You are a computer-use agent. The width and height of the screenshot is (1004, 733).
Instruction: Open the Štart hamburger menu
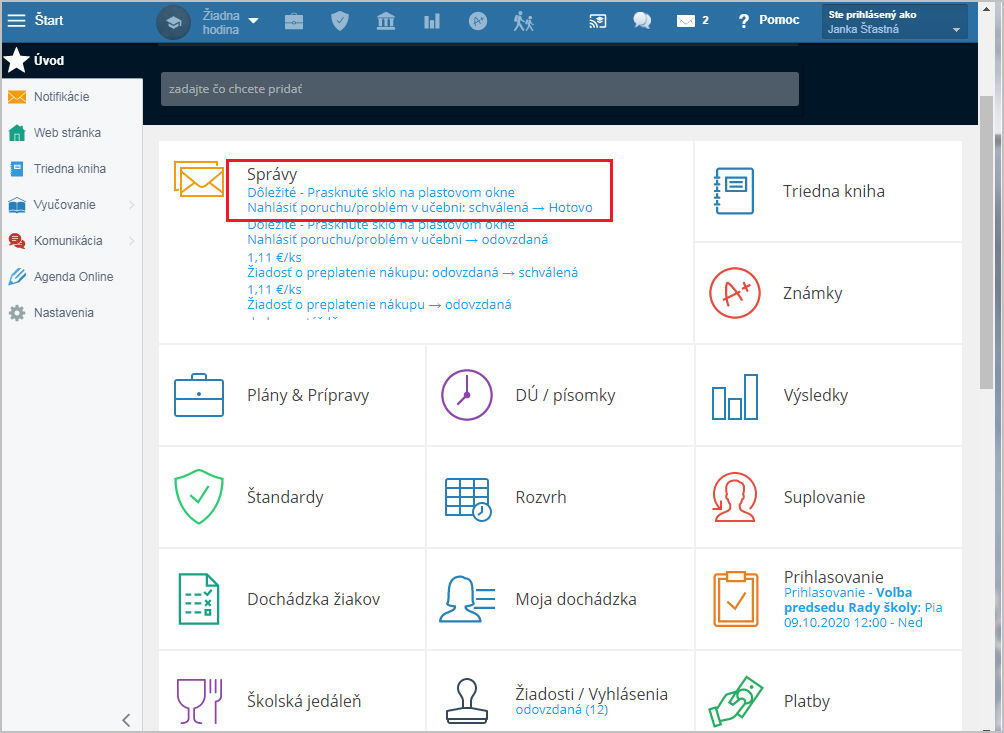17,21
